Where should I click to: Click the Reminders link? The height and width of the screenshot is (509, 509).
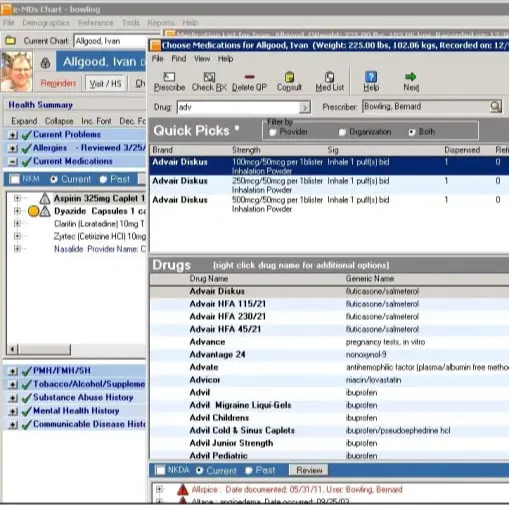pyautogui.click(x=58, y=83)
